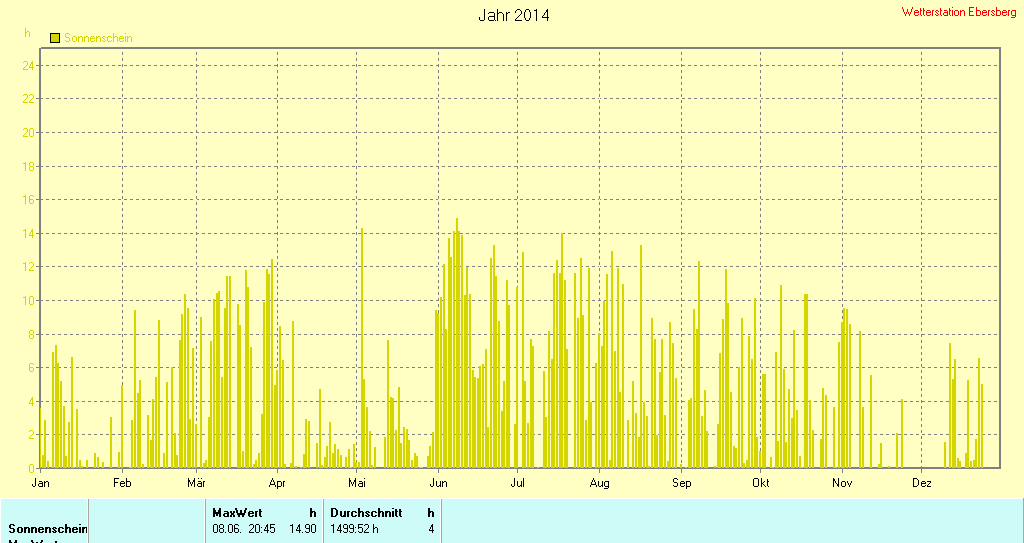Click the 08.06. 20:45 max value date
Screen dimensions: 1024x543
(x=244, y=528)
